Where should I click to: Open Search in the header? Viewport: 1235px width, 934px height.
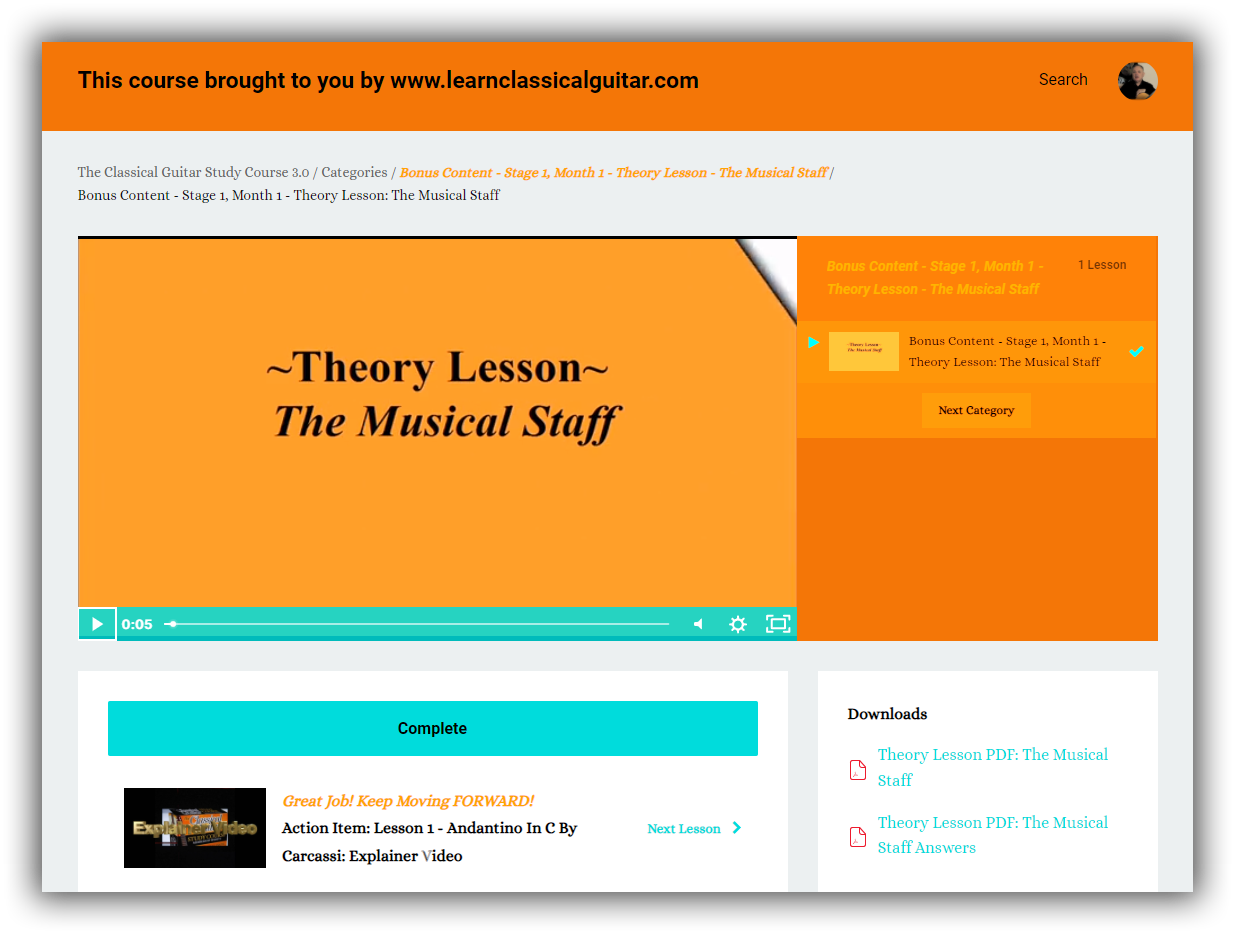1062,80
